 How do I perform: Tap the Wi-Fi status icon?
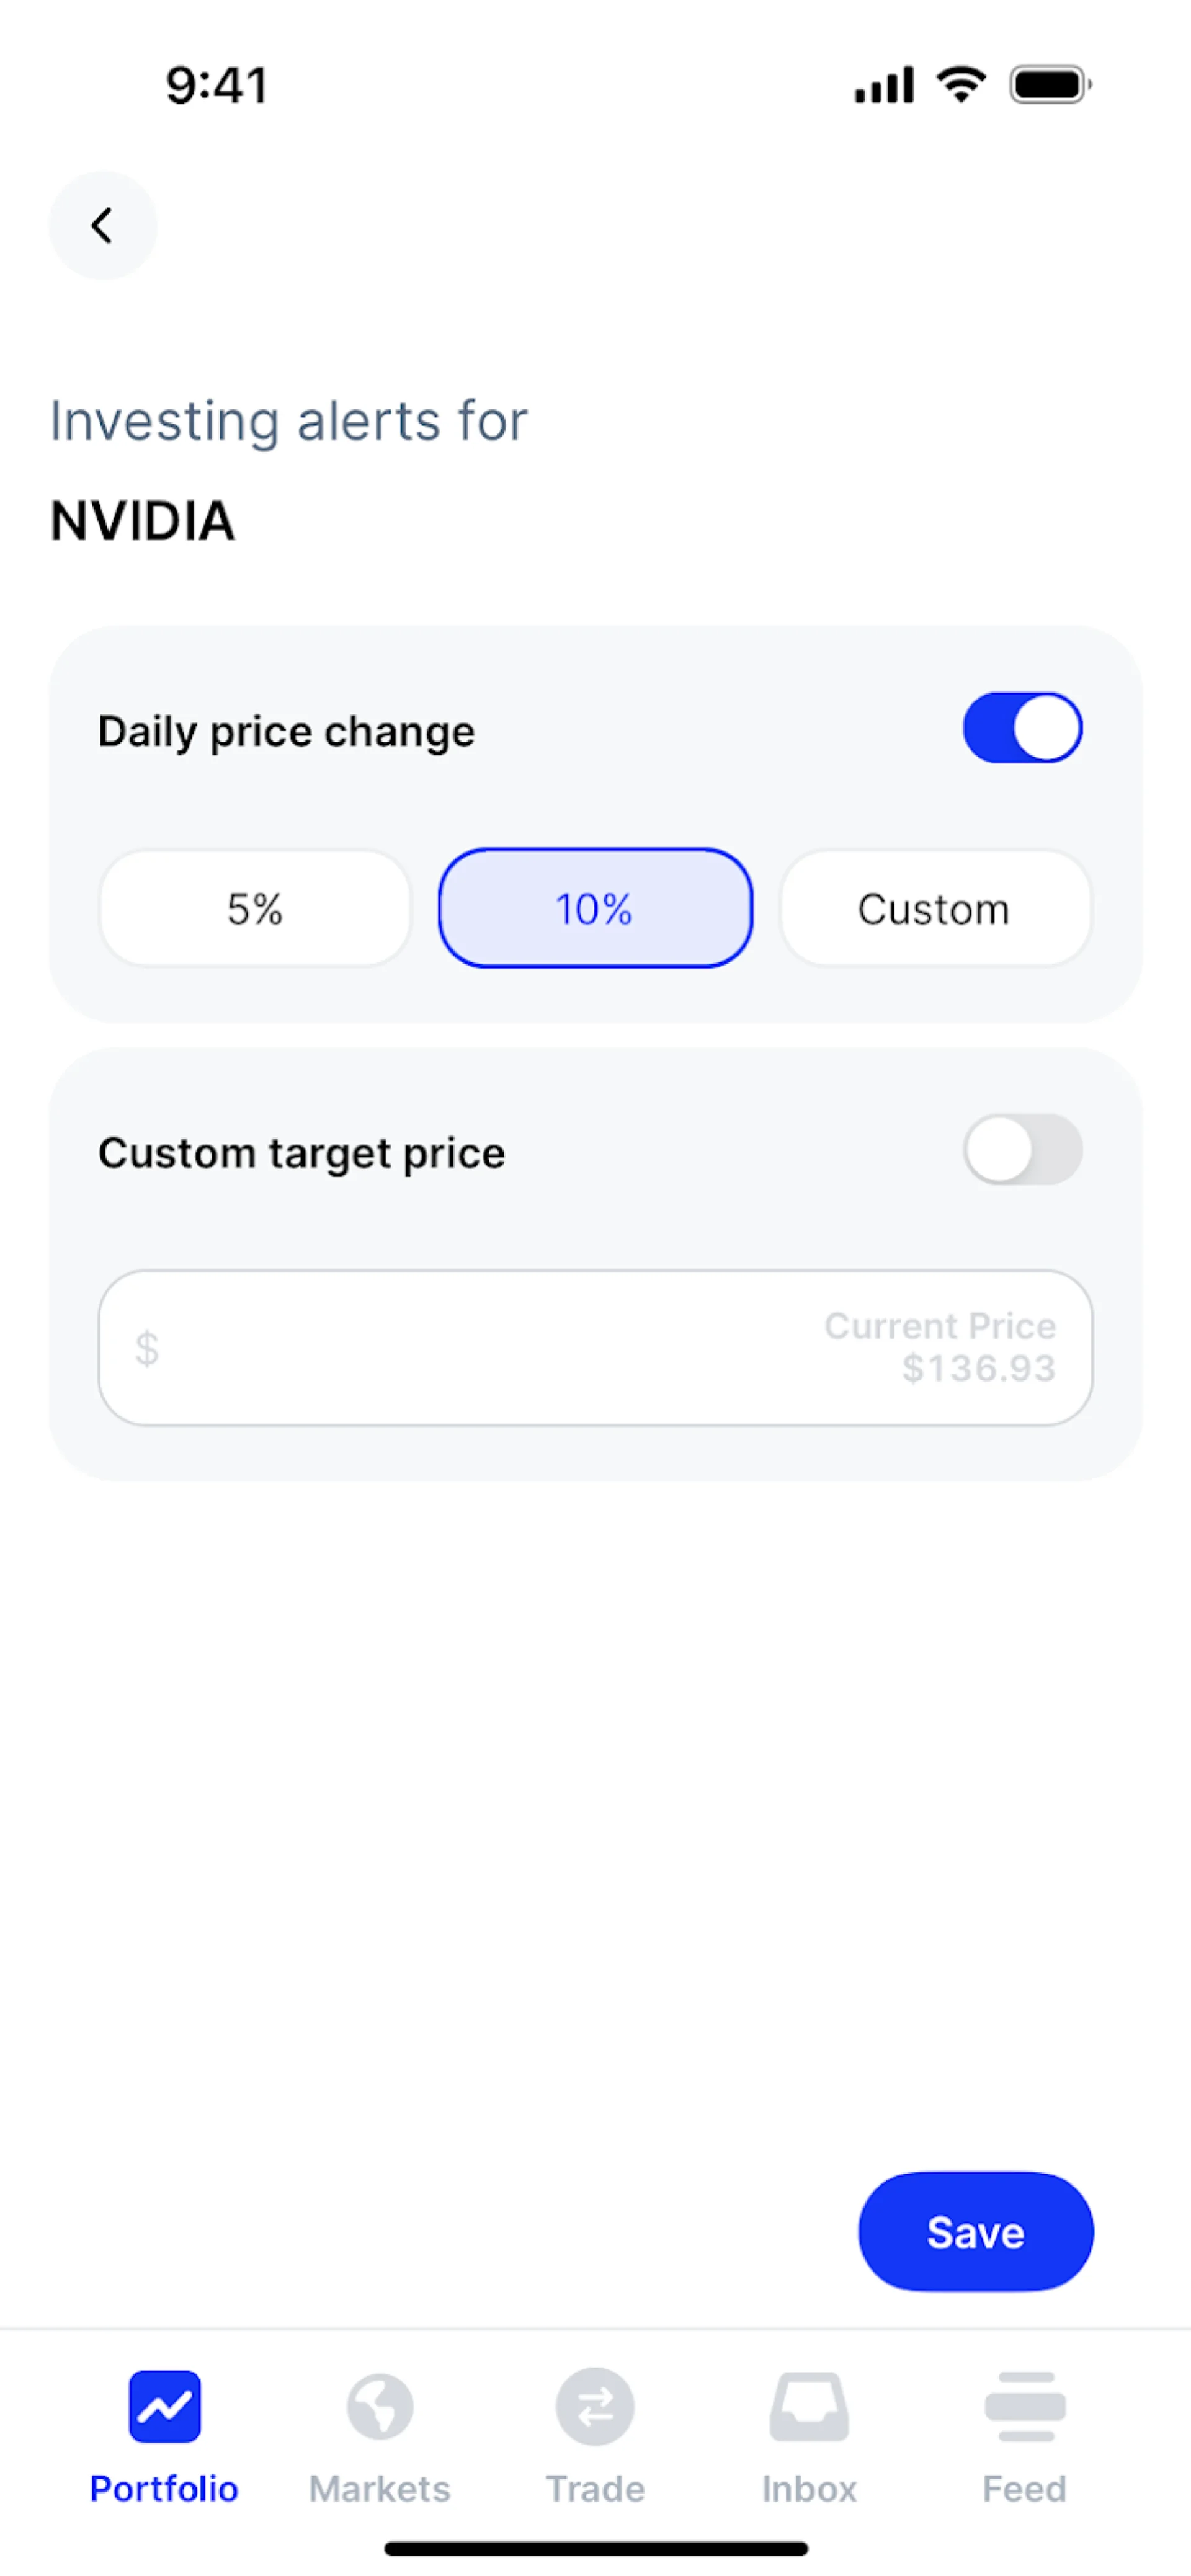pyautogui.click(x=961, y=84)
